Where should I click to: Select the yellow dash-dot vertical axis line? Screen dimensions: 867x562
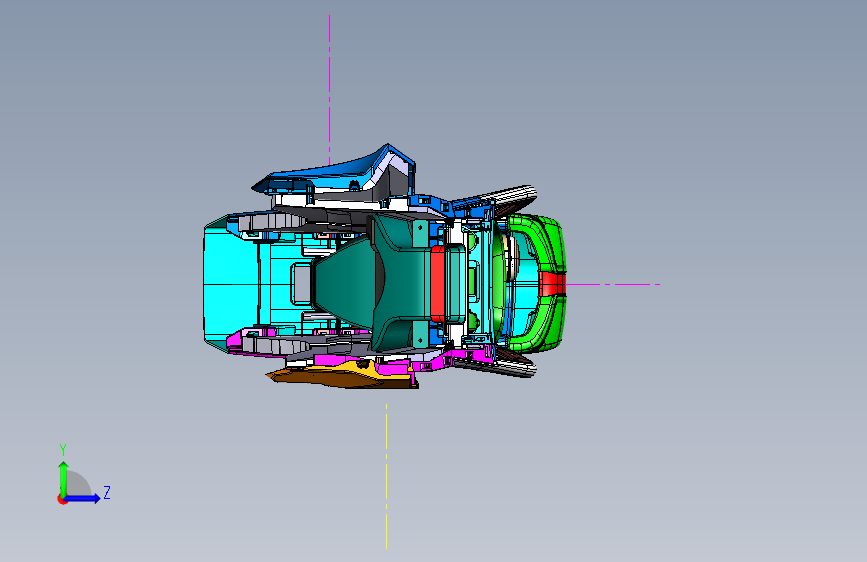386,476
